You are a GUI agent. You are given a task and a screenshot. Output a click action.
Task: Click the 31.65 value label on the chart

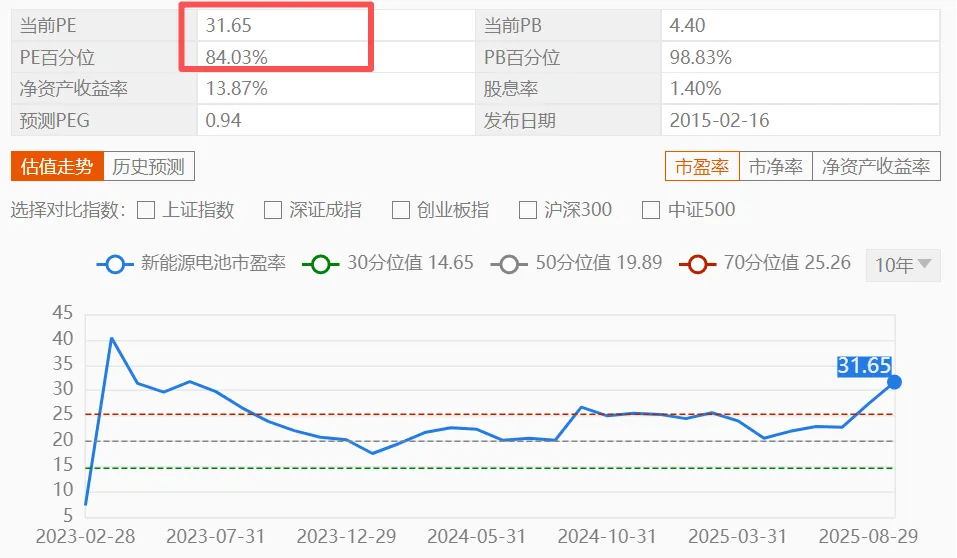(863, 366)
